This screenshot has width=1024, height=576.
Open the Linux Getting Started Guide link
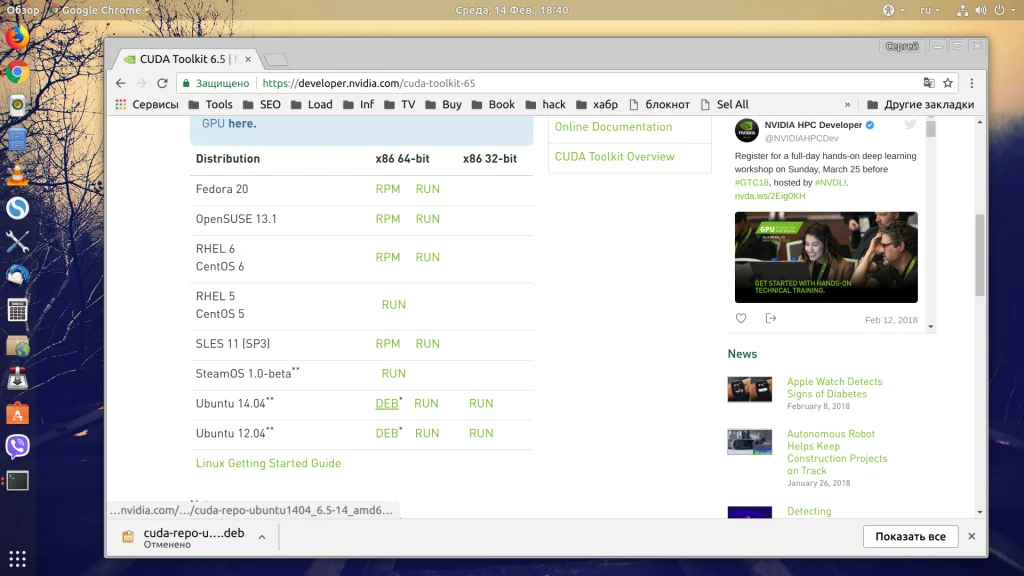tap(268, 463)
